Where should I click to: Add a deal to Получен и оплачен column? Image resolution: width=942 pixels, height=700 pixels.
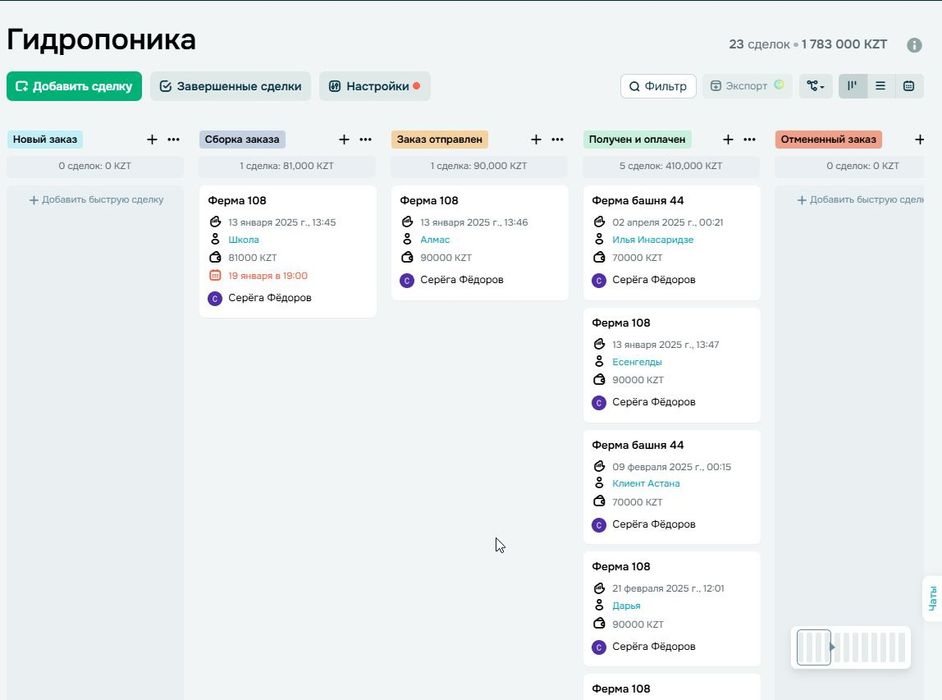click(x=728, y=139)
